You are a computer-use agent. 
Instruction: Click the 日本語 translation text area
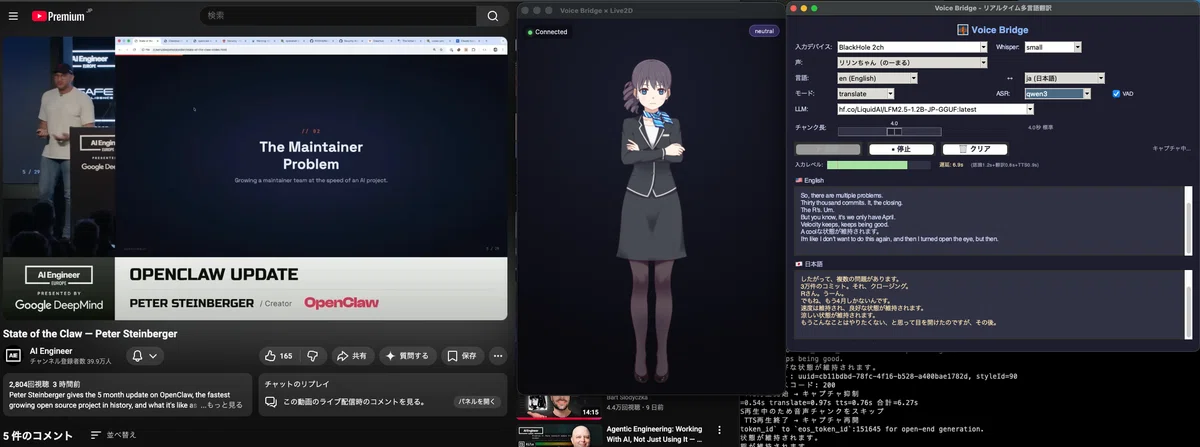coord(991,302)
